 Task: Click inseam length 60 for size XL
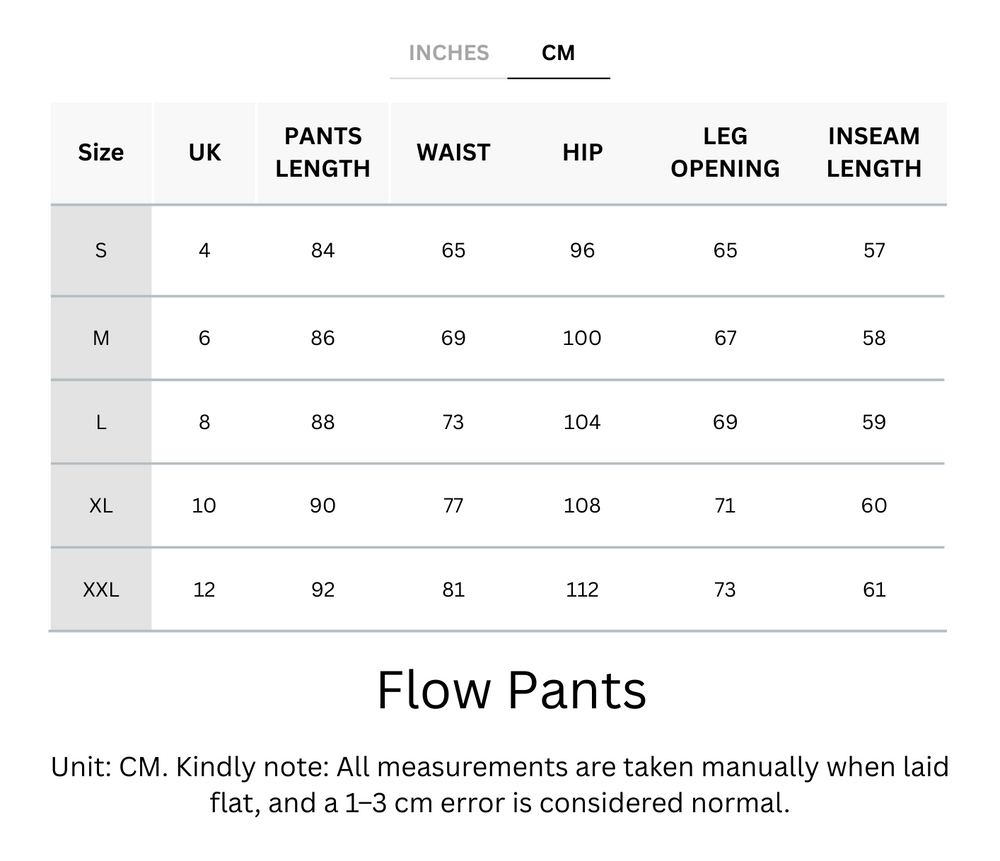pos(874,506)
